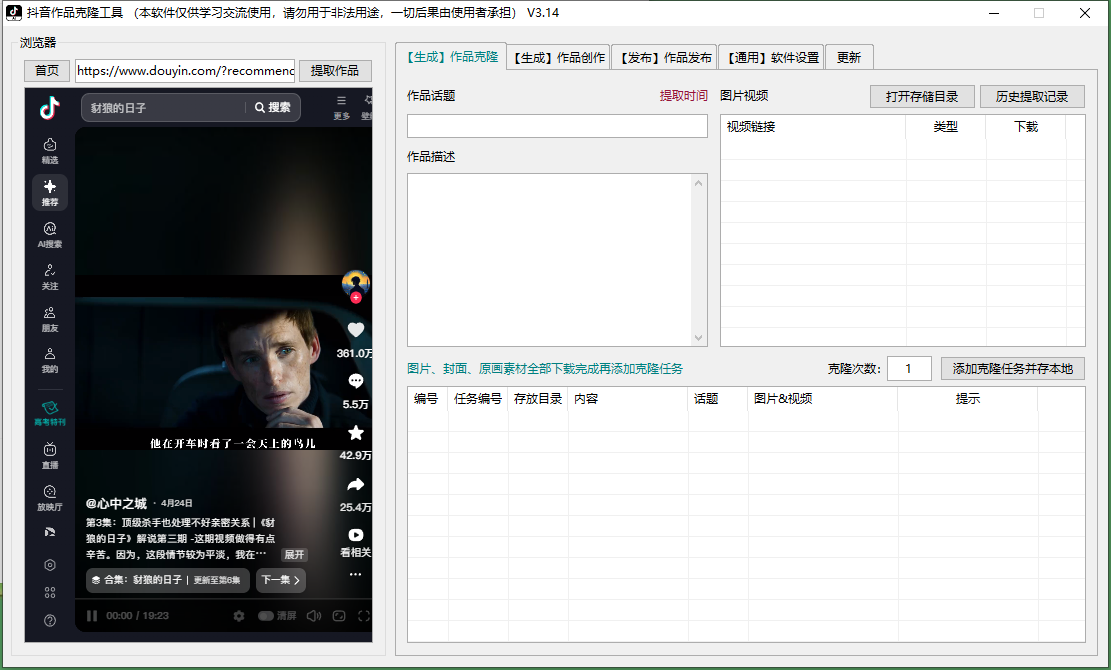Favorite the video with the star icon

point(356,433)
